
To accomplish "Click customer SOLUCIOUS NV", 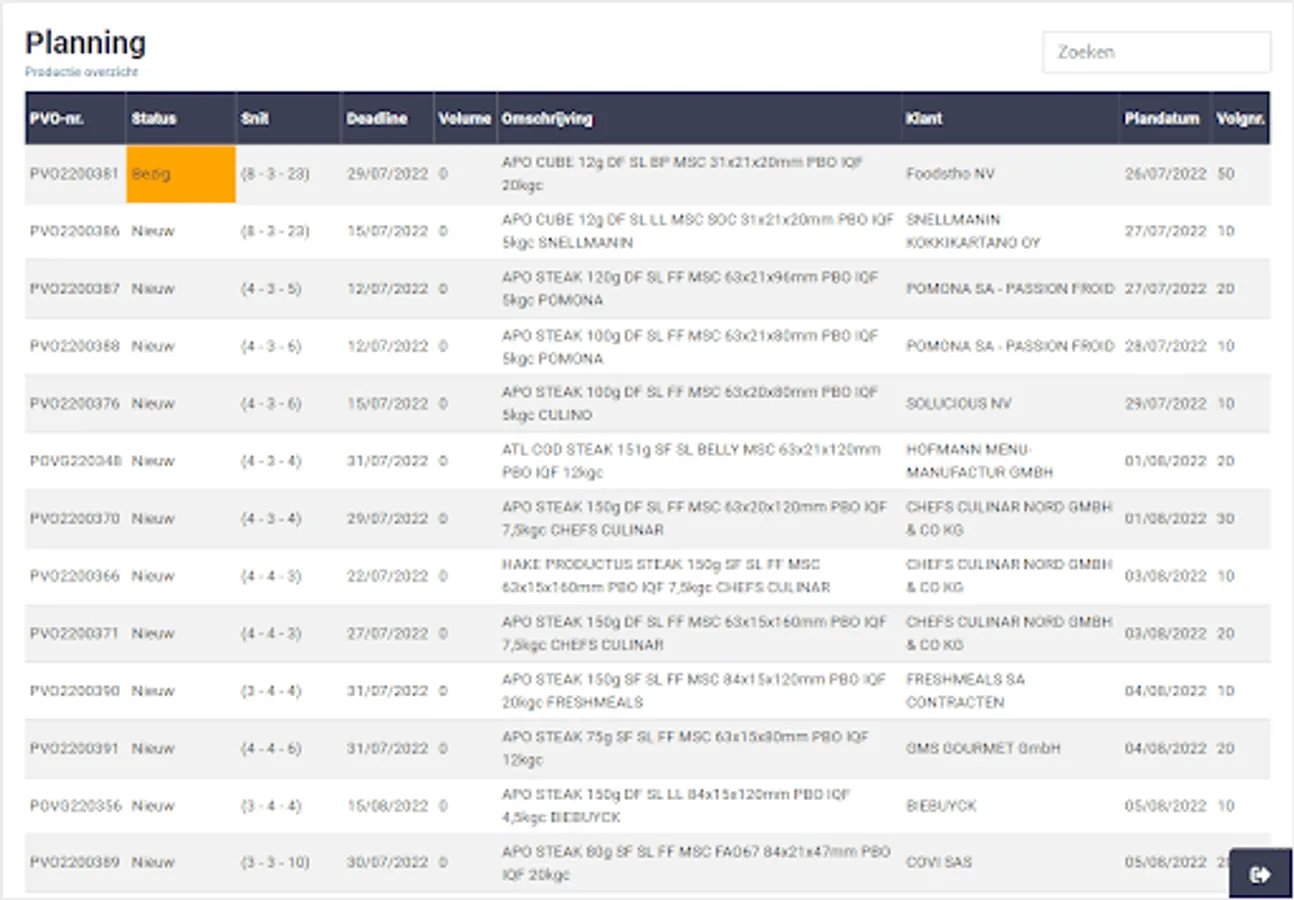I will pos(958,404).
